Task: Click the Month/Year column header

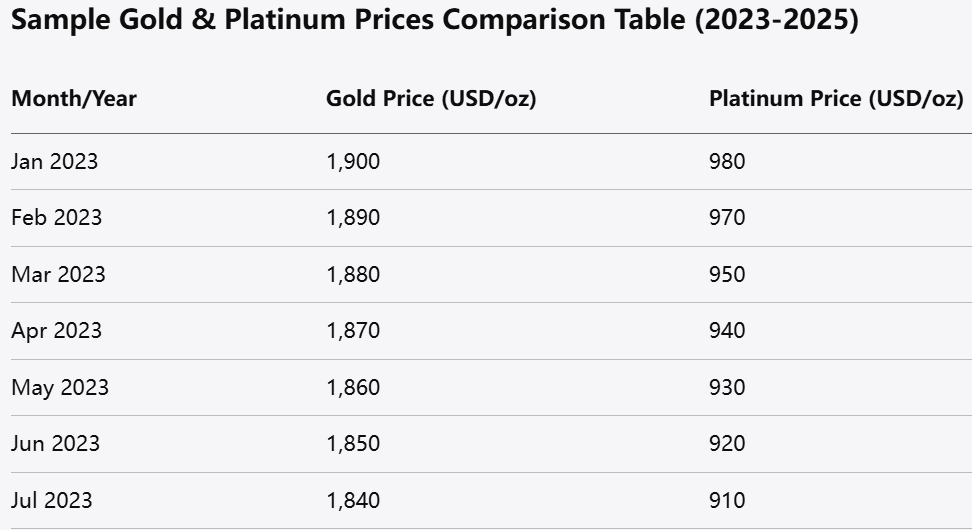Action: tap(74, 99)
